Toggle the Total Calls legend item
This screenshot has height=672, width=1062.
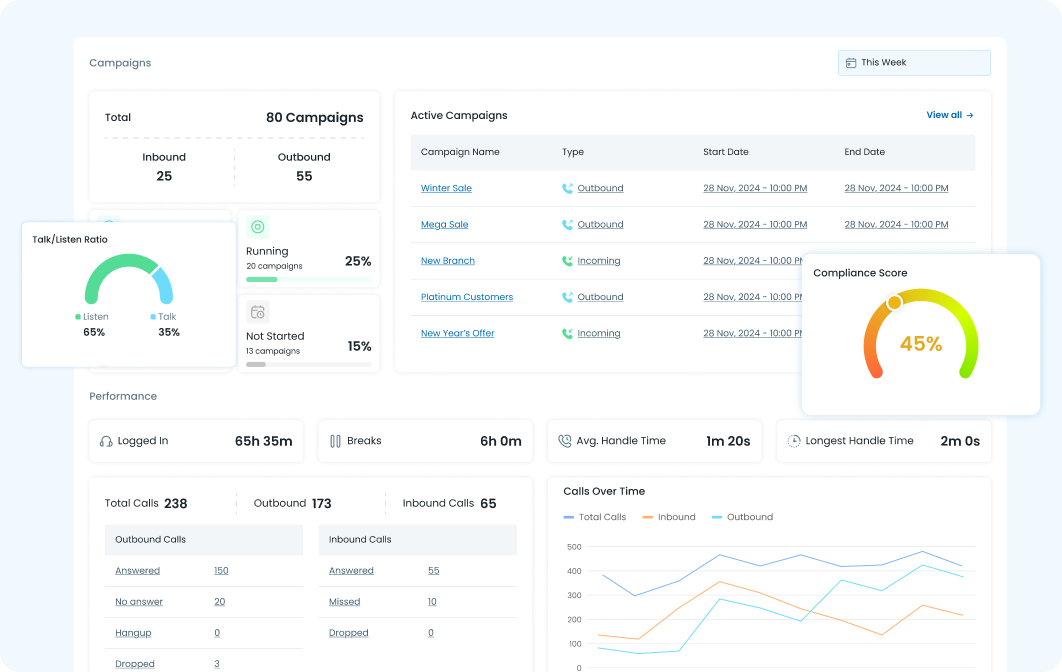595,517
